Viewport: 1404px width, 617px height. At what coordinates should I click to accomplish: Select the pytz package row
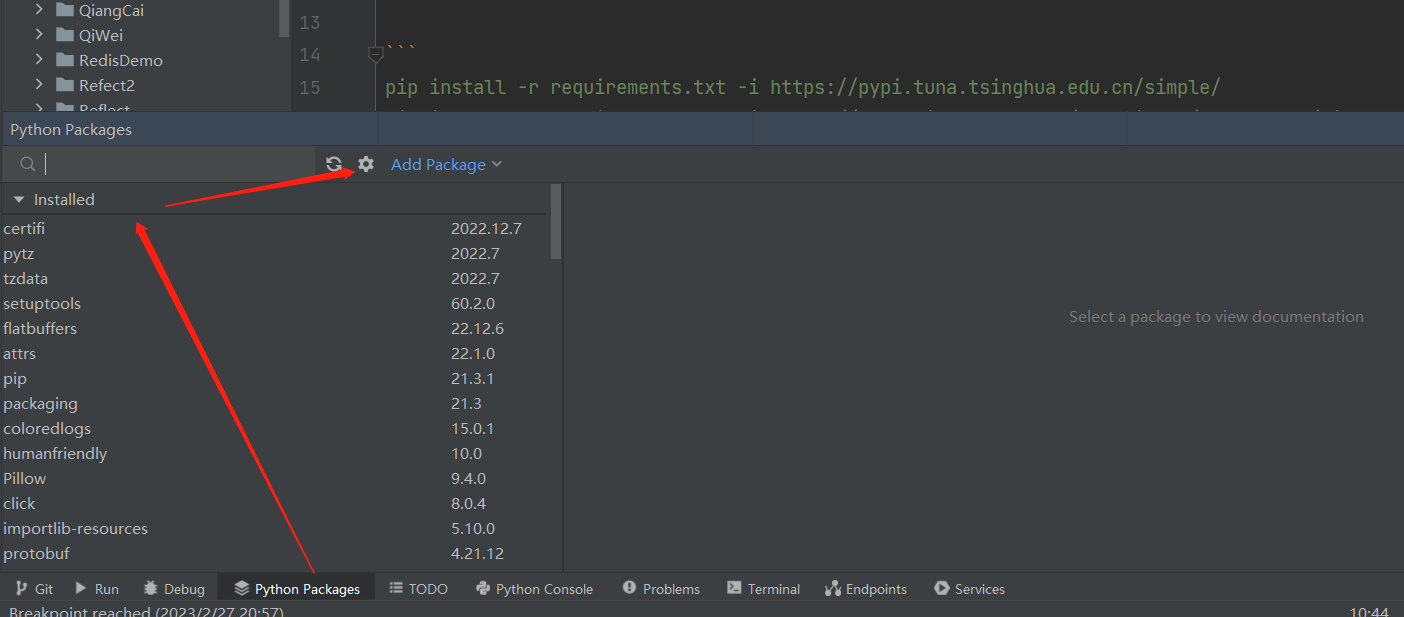275,254
